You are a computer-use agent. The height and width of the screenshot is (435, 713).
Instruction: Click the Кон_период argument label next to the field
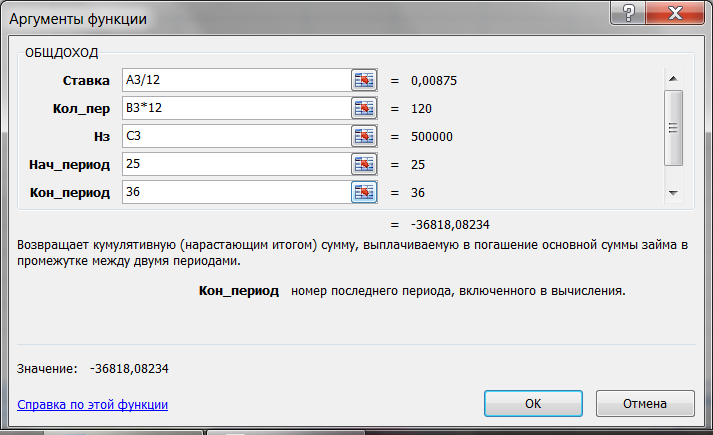[70, 193]
